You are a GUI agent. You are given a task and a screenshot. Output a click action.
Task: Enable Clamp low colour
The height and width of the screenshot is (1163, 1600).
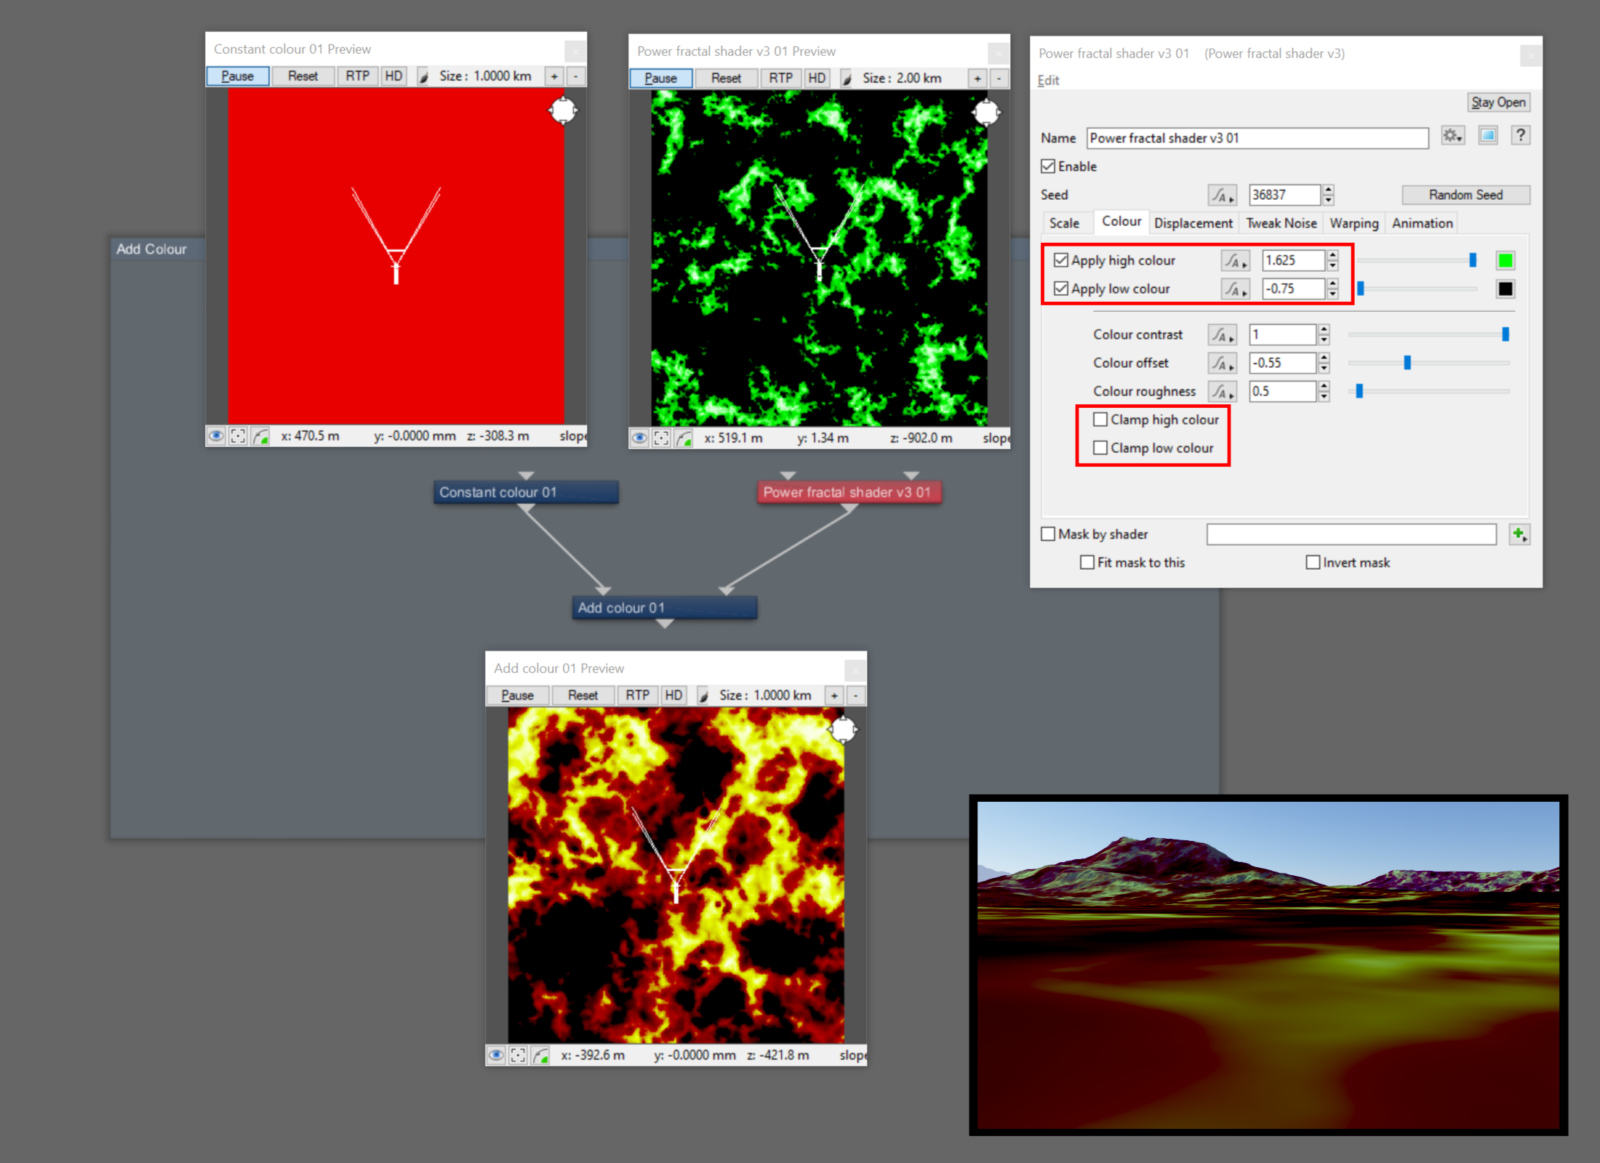[x=1100, y=448]
